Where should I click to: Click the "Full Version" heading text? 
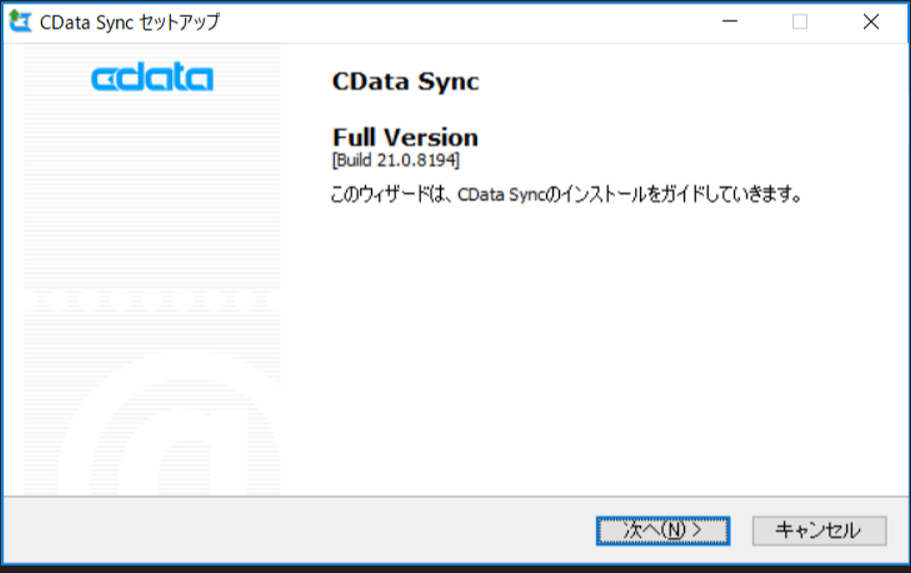click(405, 137)
